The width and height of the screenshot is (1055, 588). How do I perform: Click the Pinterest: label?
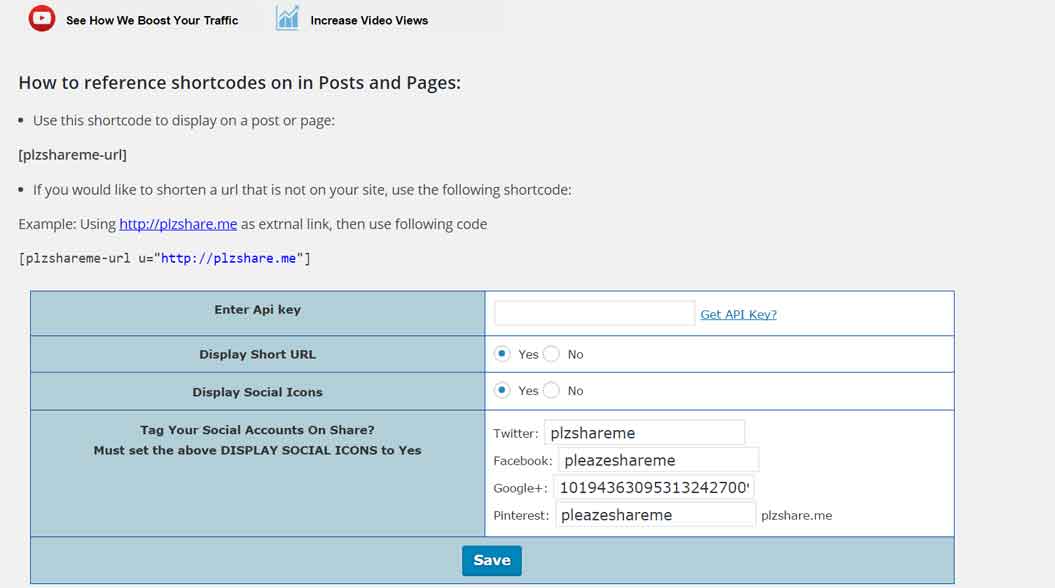(521, 515)
